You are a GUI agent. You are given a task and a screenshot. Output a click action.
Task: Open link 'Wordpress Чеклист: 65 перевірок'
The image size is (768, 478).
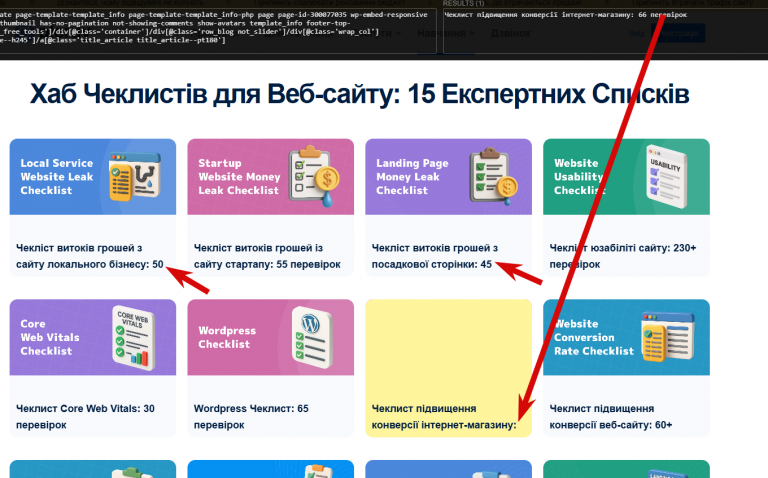point(251,417)
